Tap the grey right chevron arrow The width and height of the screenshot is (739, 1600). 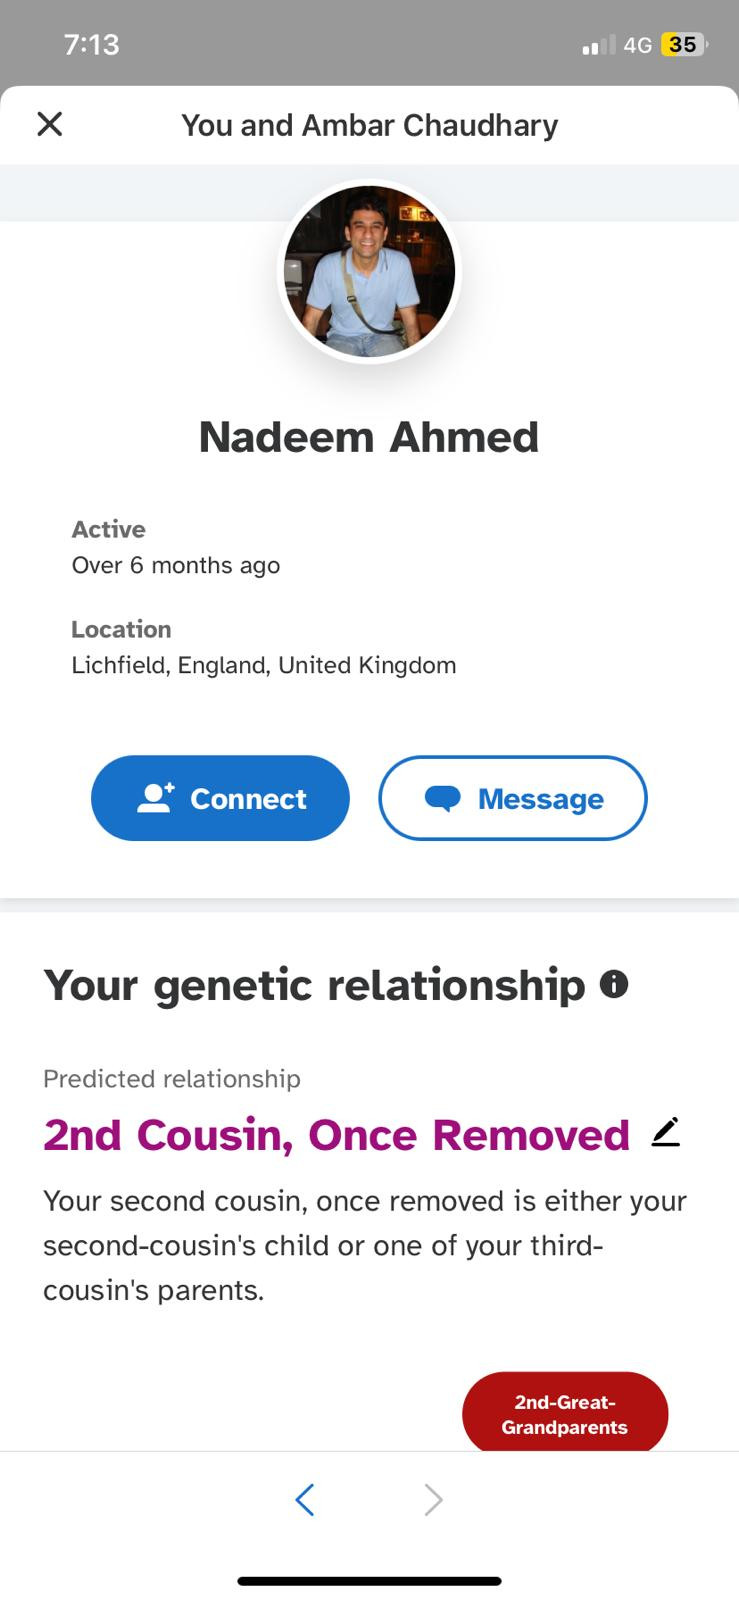pyautogui.click(x=433, y=1499)
